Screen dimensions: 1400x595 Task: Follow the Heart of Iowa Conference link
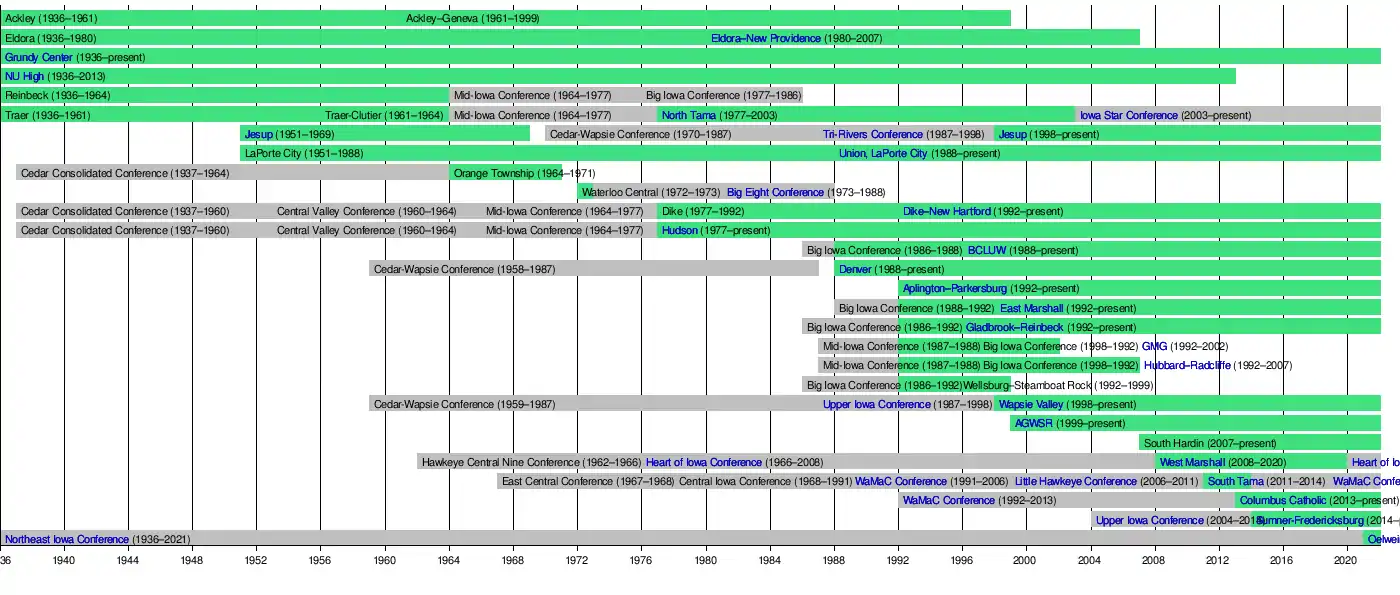(x=703, y=462)
